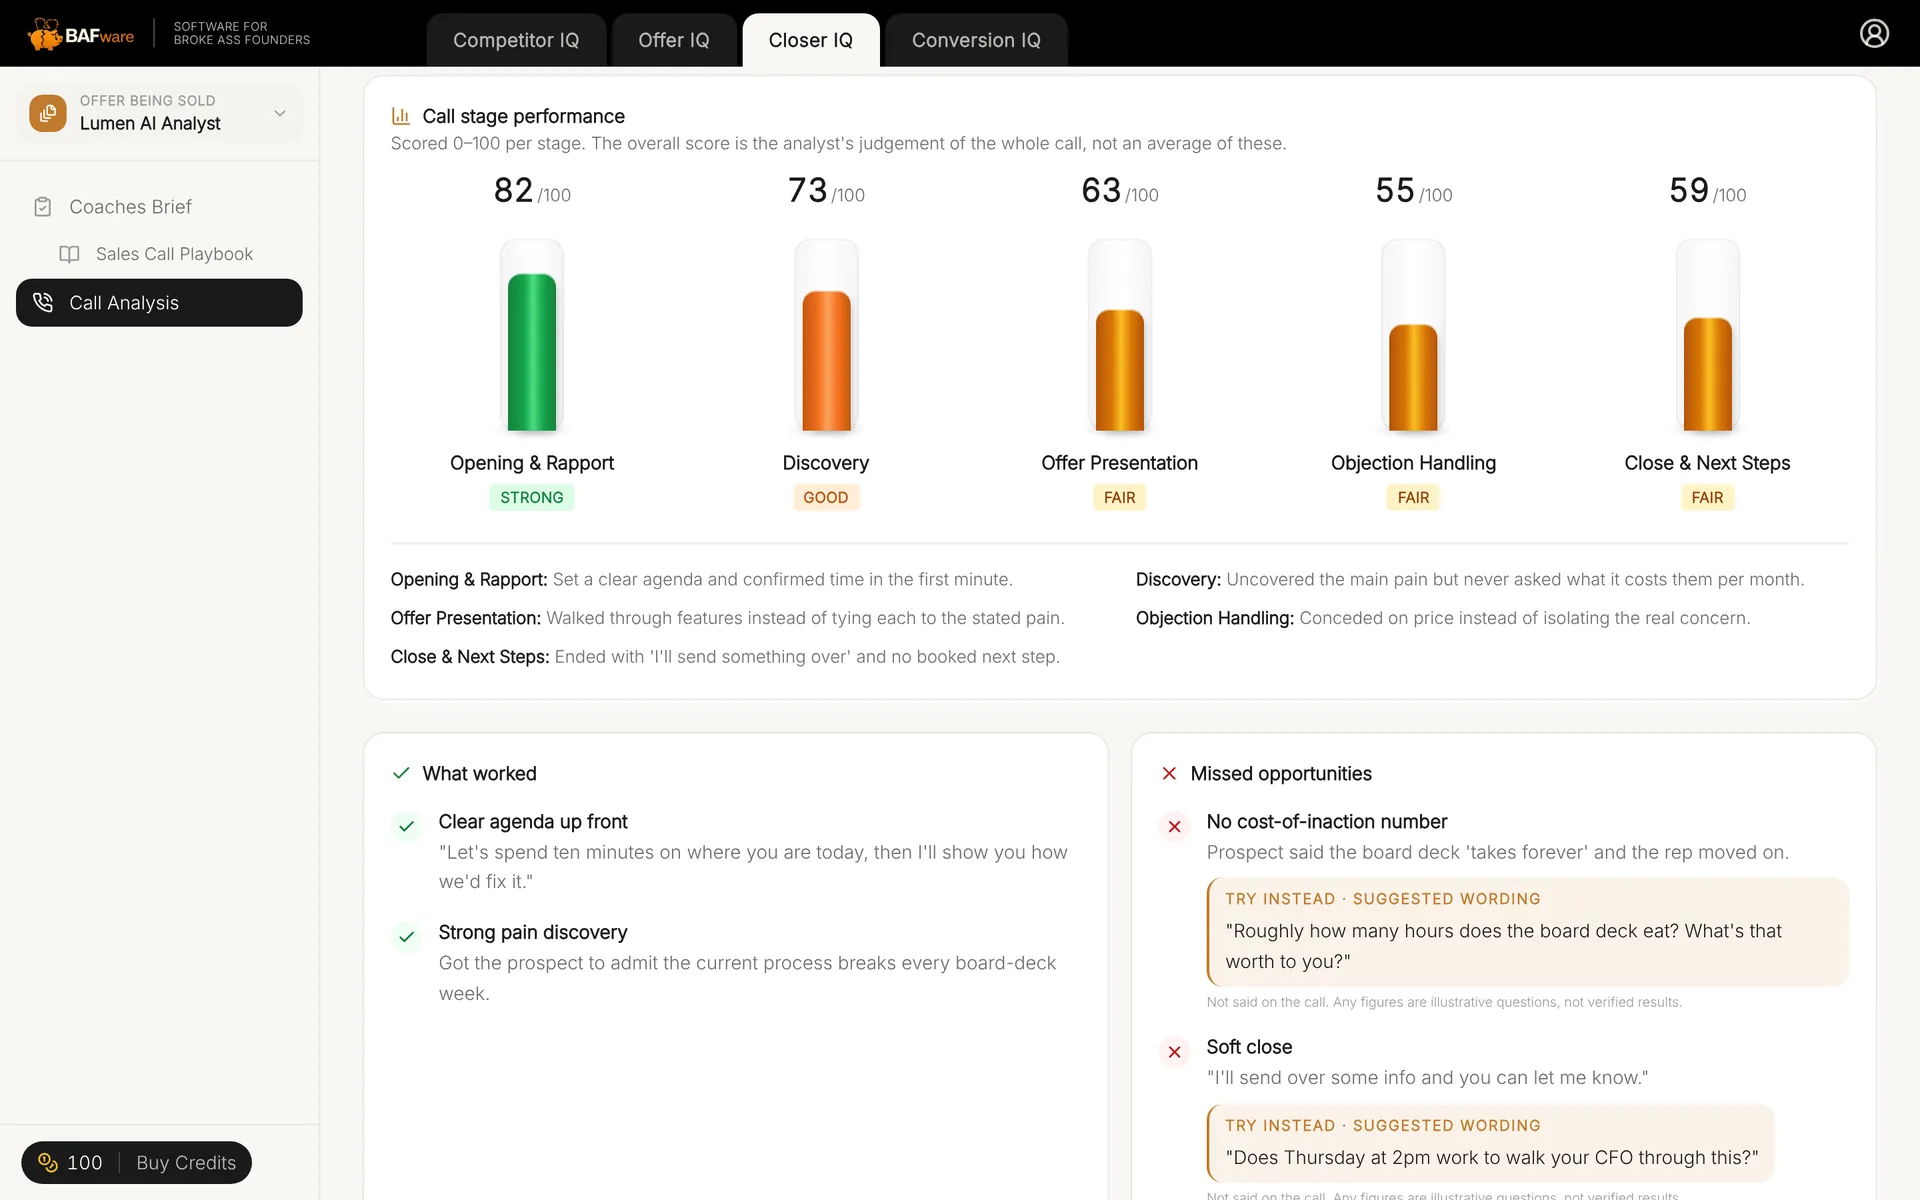Click the 82/100 score
Screen dimensions: 1920x1200
(532, 190)
